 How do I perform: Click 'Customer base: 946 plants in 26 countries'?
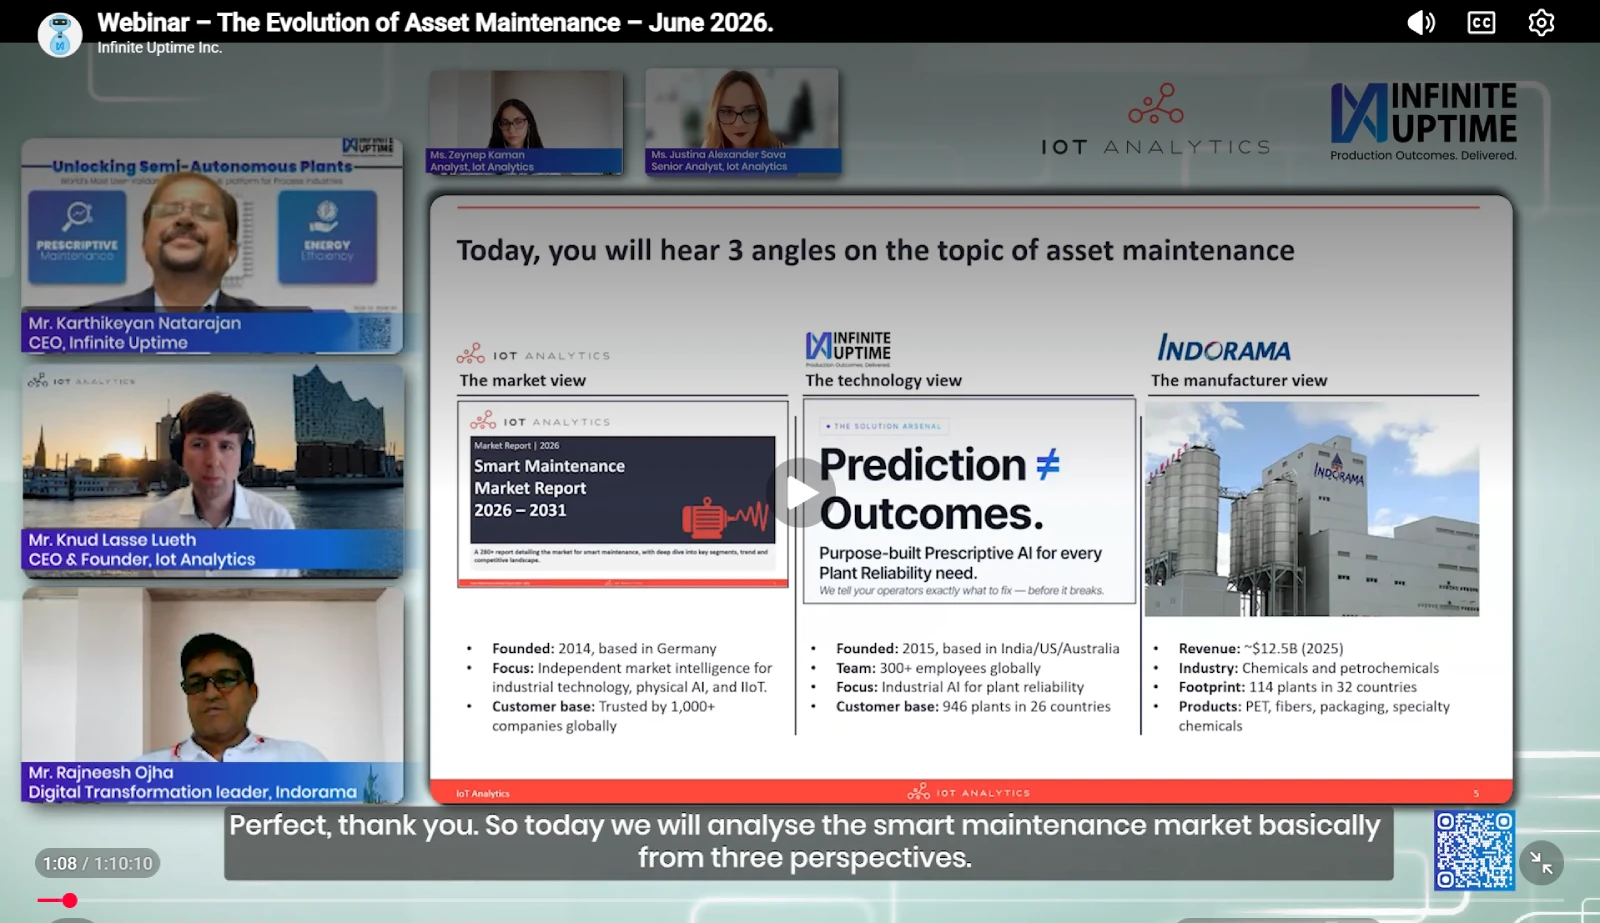pyautogui.click(x=973, y=706)
